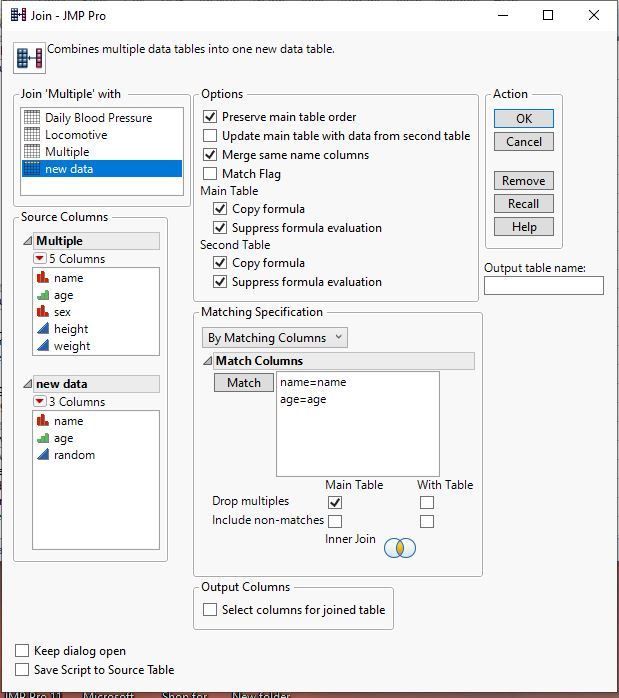Click nominal icon beside sex column
619x698 pixels.
coord(43,312)
